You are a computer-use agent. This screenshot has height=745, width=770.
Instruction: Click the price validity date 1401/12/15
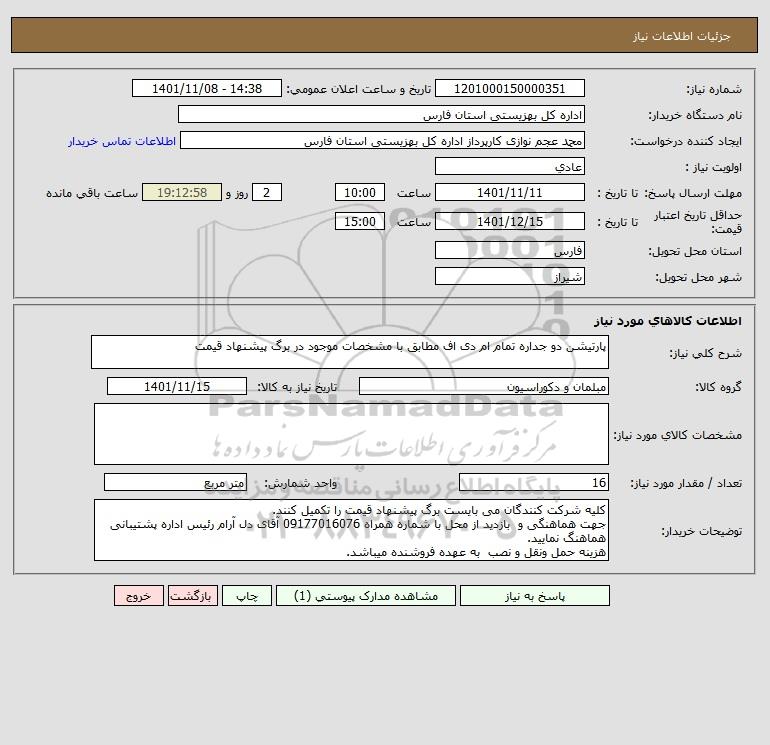click(510, 221)
